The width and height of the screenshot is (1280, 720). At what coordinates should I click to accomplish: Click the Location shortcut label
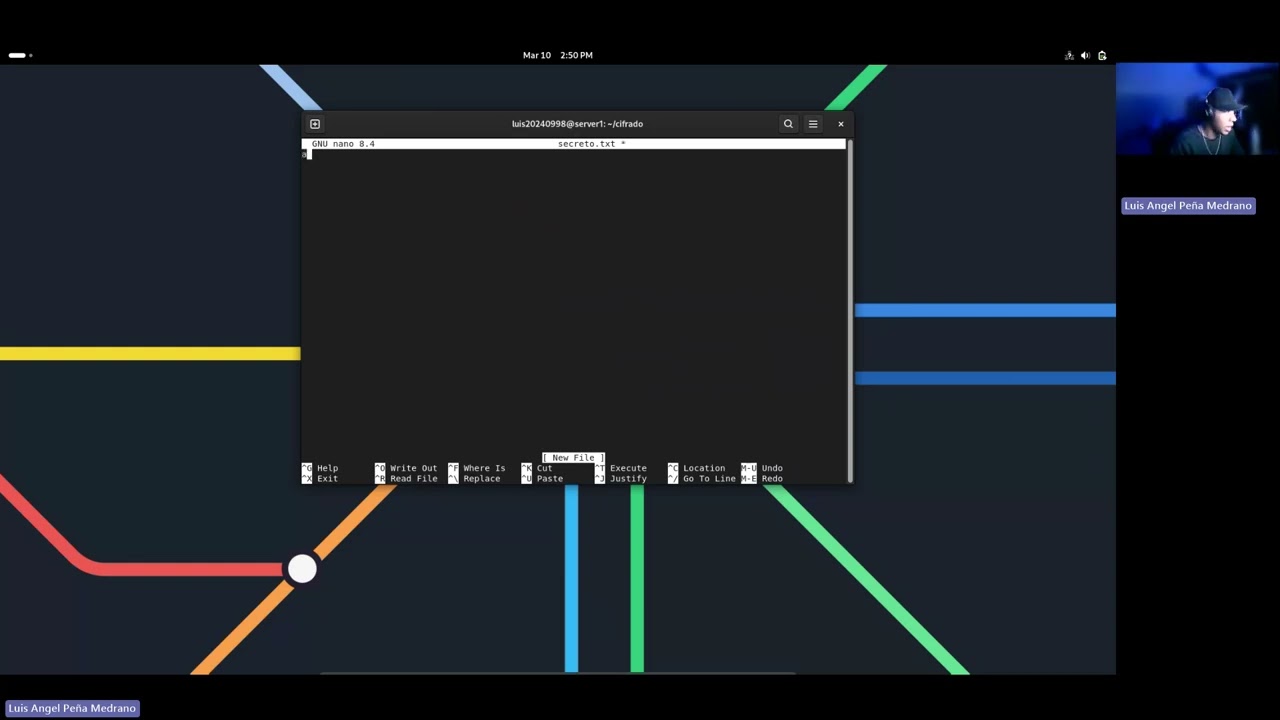704,468
